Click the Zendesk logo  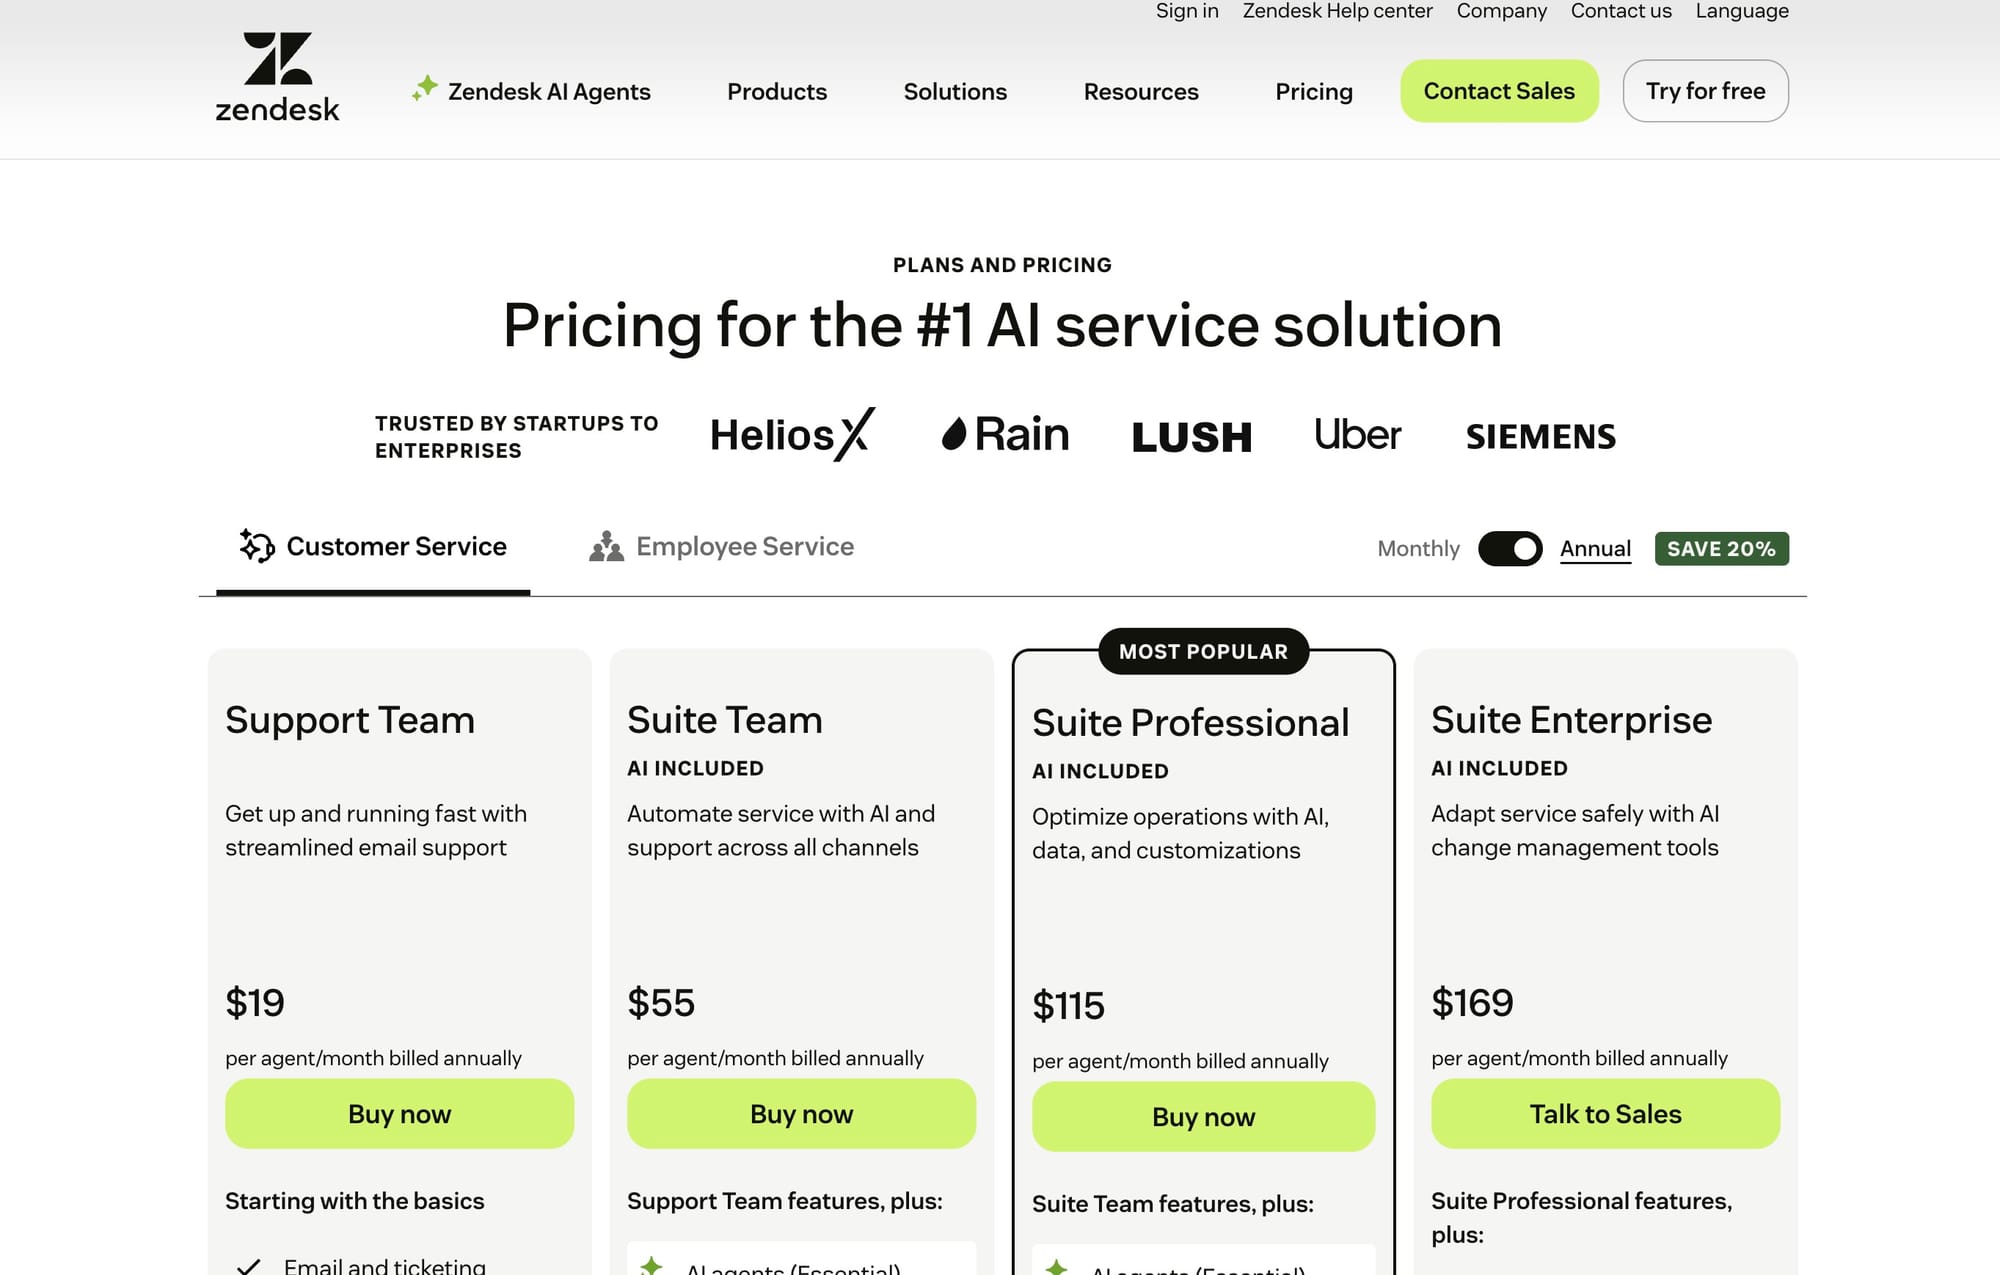[x=277, y=75]
